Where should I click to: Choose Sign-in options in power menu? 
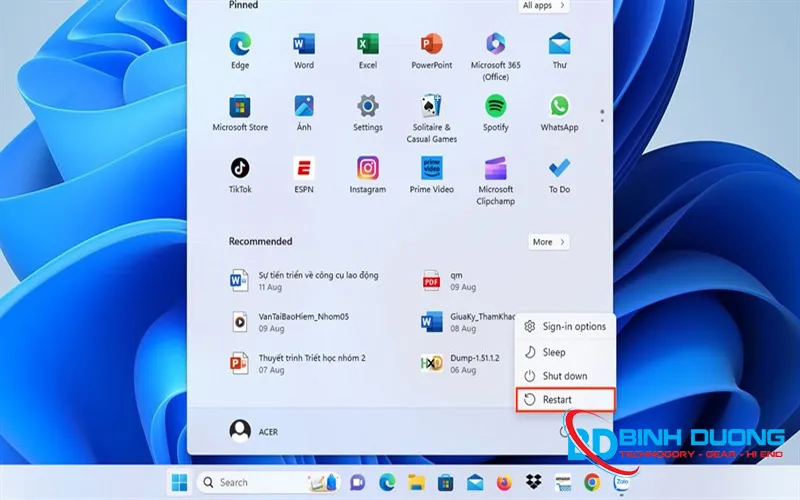click(x=565, y=327)
